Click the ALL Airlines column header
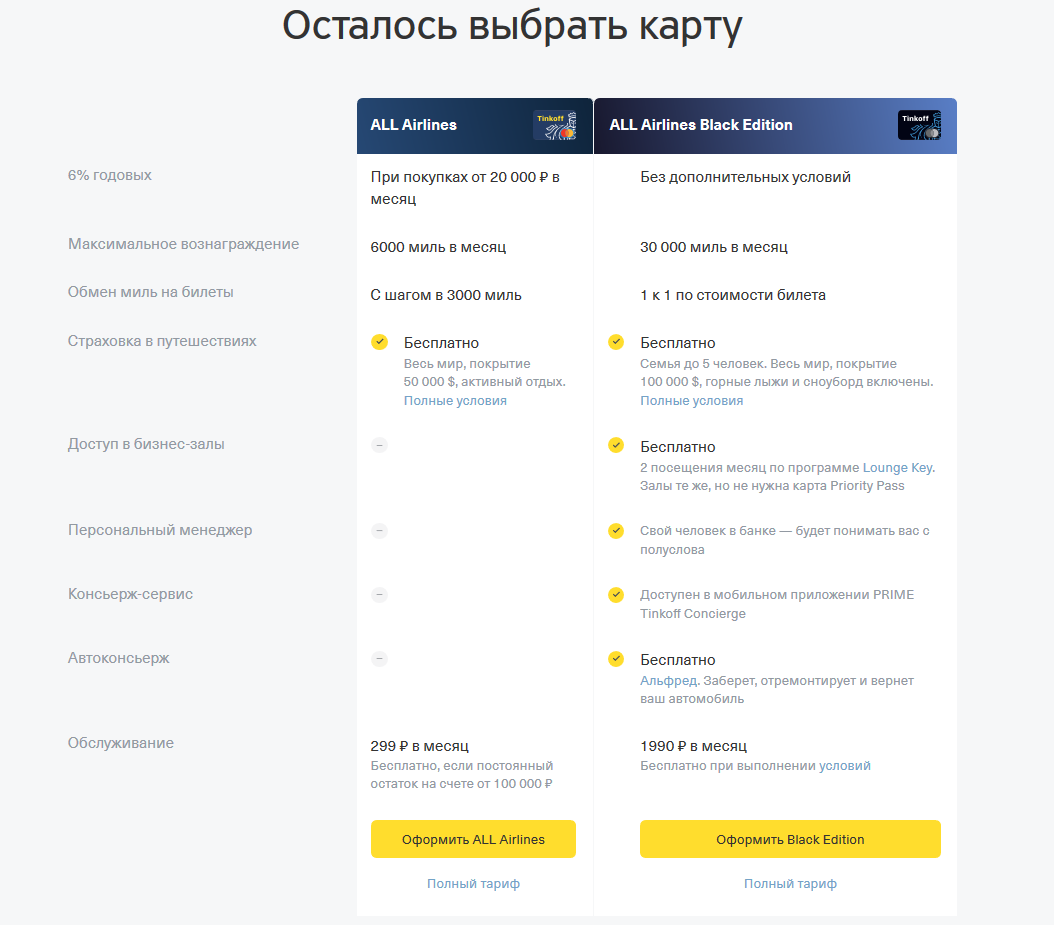1054x925 pixels. pyautogui.click(x=475, y=126)
